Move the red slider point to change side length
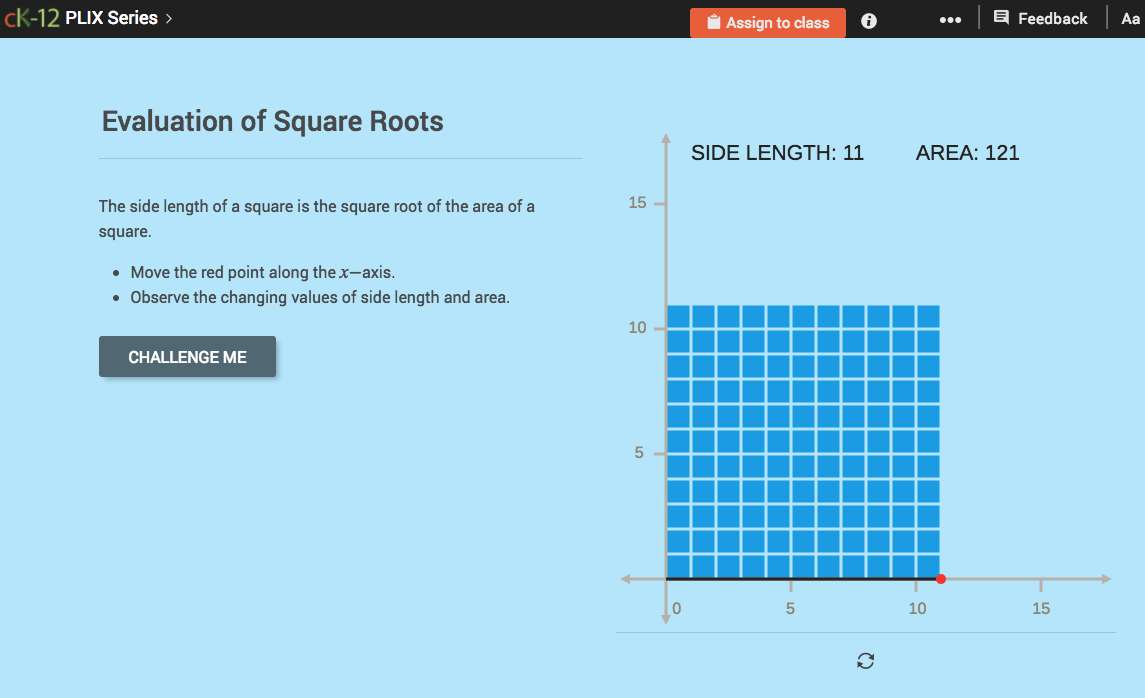 tap(941, 578)
